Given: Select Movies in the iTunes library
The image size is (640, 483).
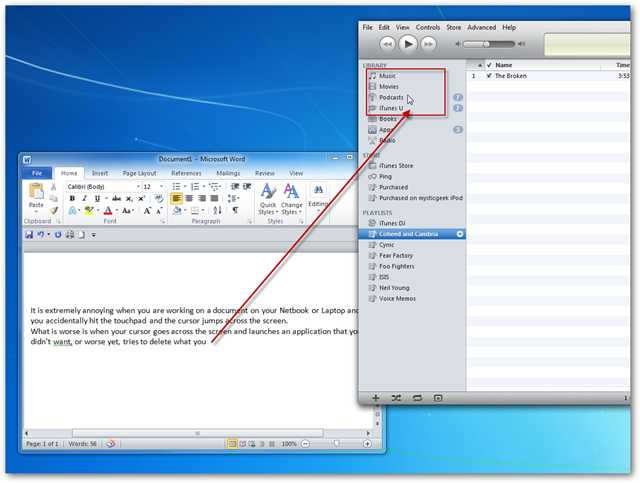Looking at the screenshot, I should (389, 87).
